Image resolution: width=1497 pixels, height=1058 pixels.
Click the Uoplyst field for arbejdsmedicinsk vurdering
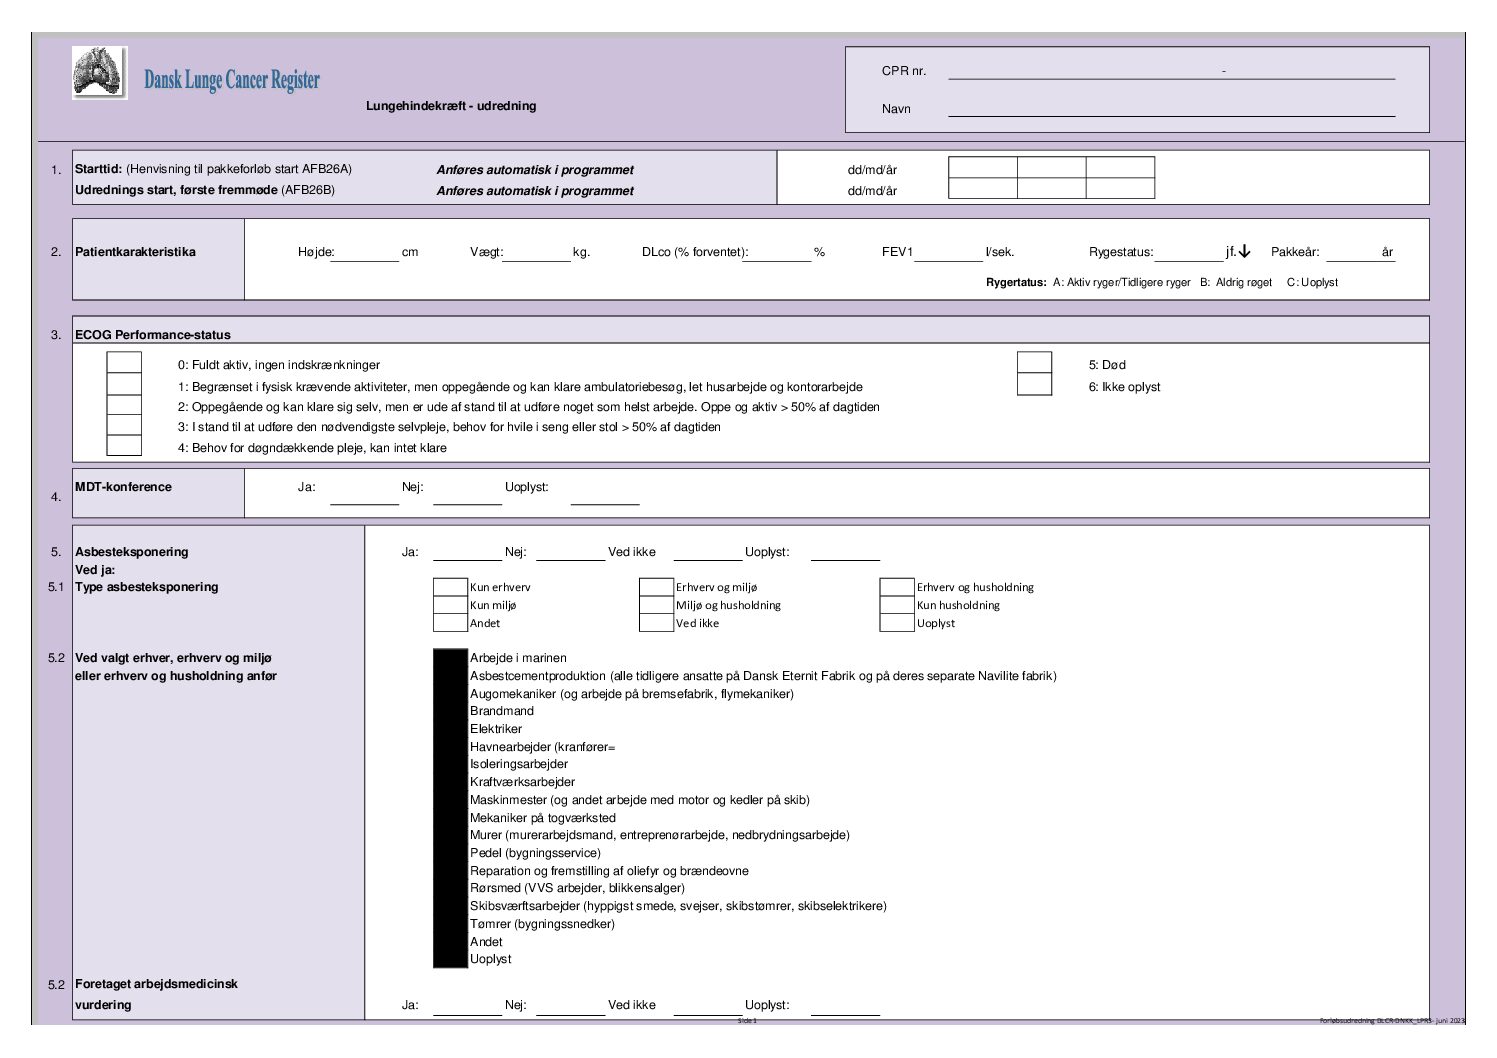click(x=845, y=1005)
